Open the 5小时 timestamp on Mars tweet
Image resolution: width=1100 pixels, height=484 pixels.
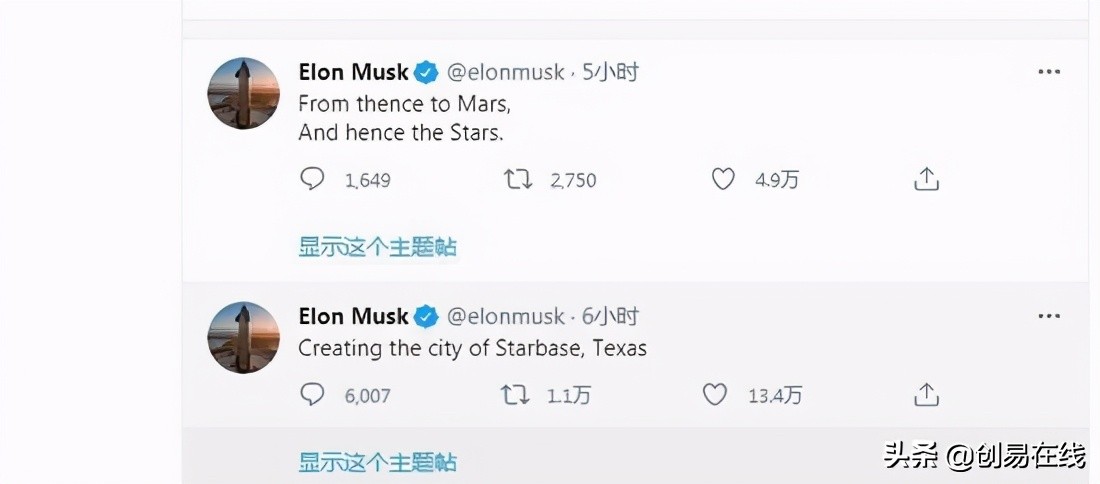pos(610,72)
